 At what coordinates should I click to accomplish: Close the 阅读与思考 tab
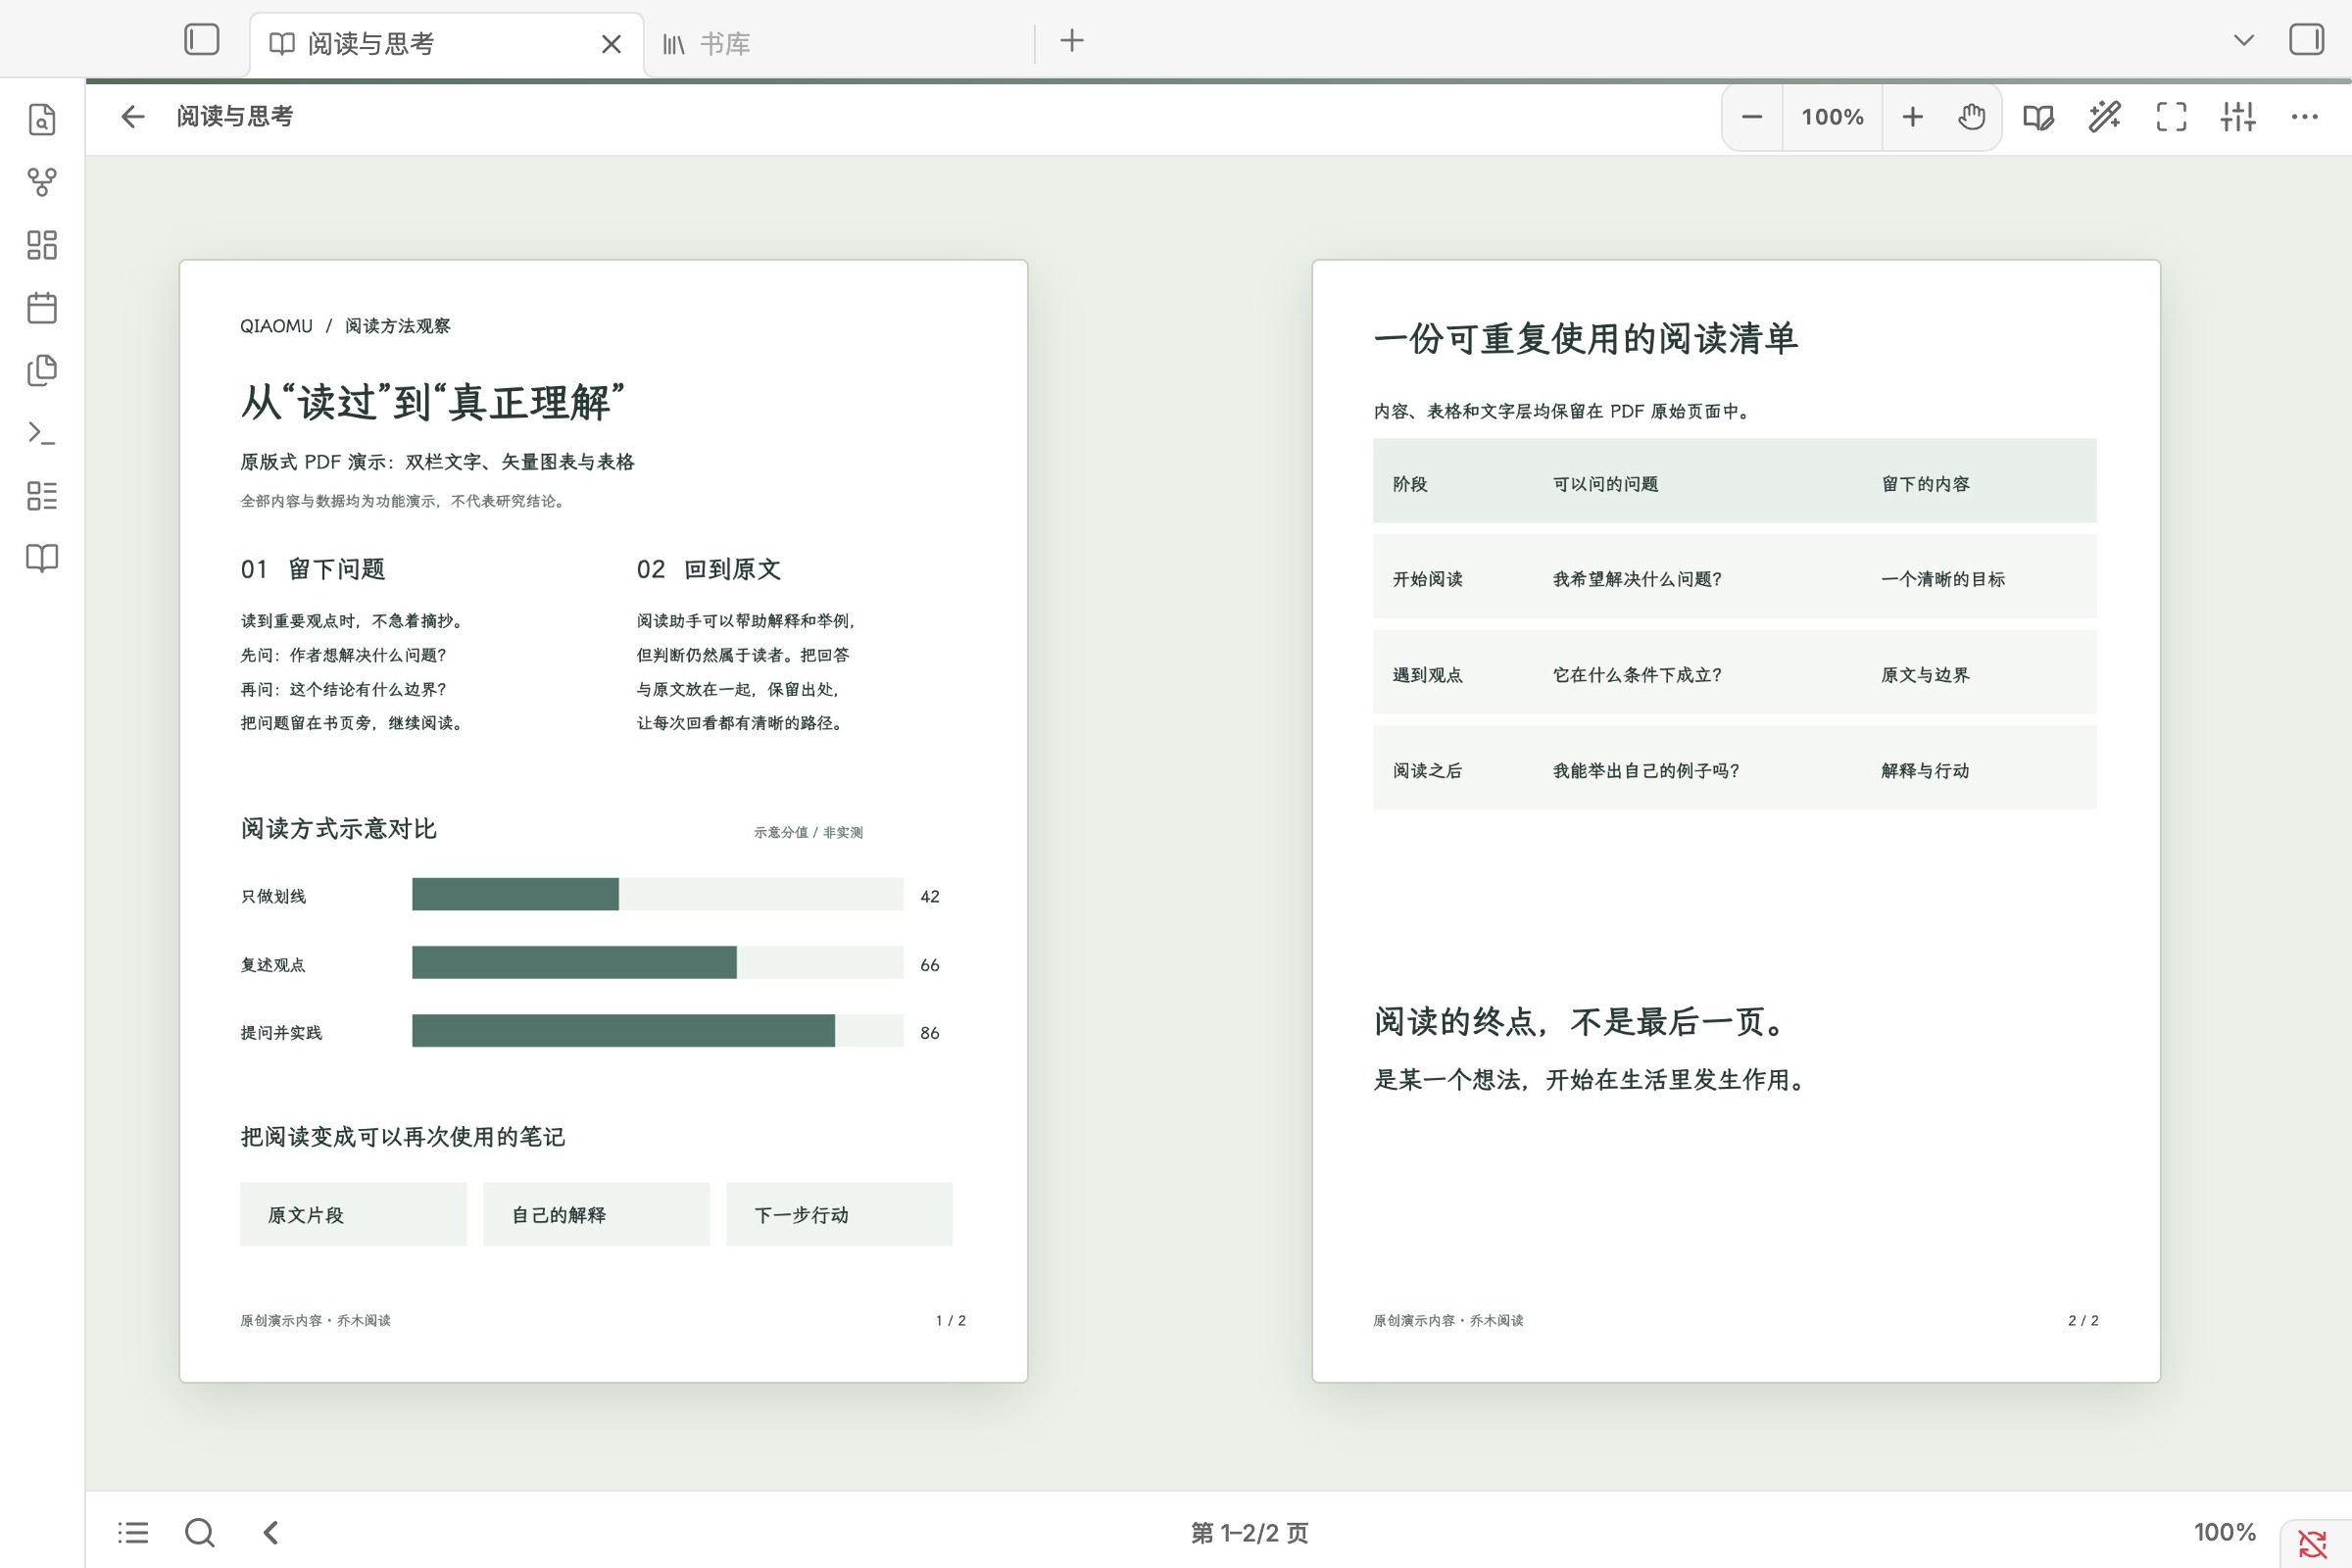point(611,44)
